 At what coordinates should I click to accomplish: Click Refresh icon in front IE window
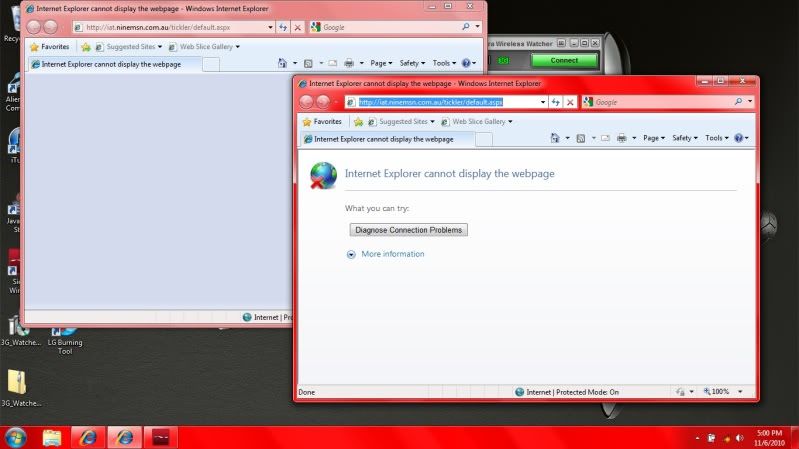point(555,102)
